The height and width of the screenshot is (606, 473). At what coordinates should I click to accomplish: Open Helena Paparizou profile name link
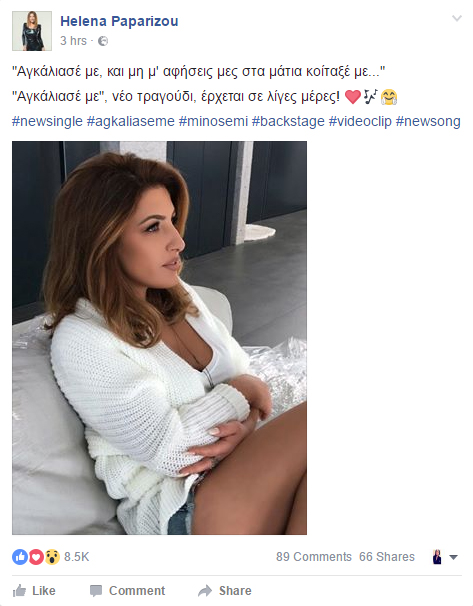(119, 21)
